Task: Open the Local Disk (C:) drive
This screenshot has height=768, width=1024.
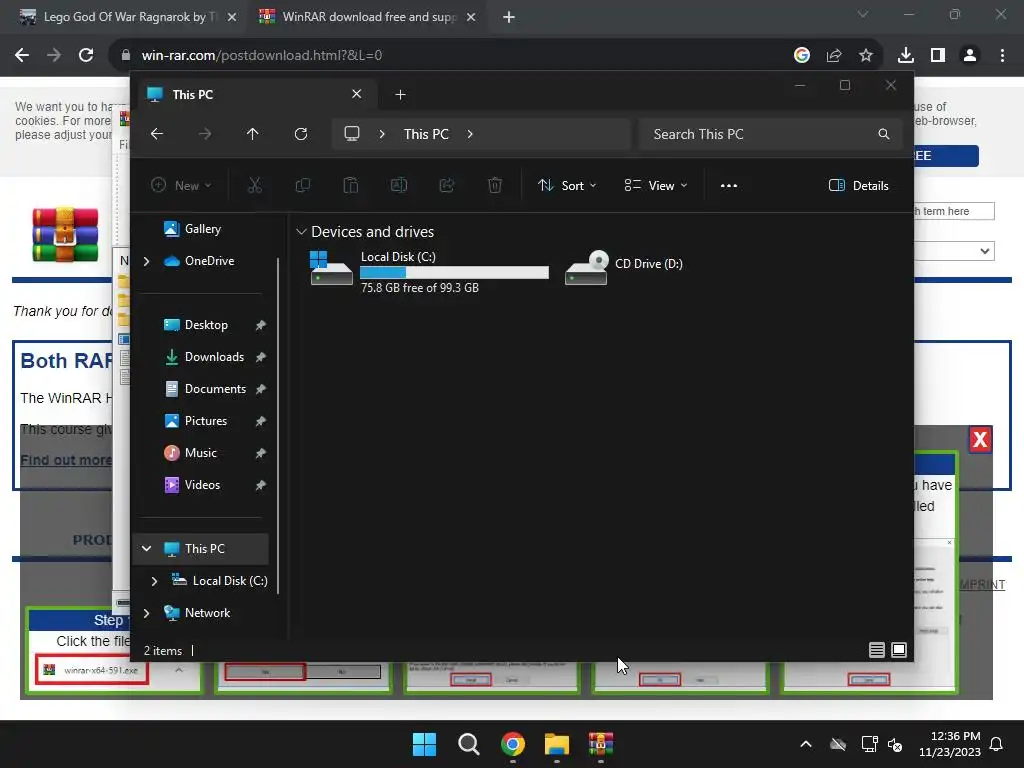Action: click(x=429, y=270)
